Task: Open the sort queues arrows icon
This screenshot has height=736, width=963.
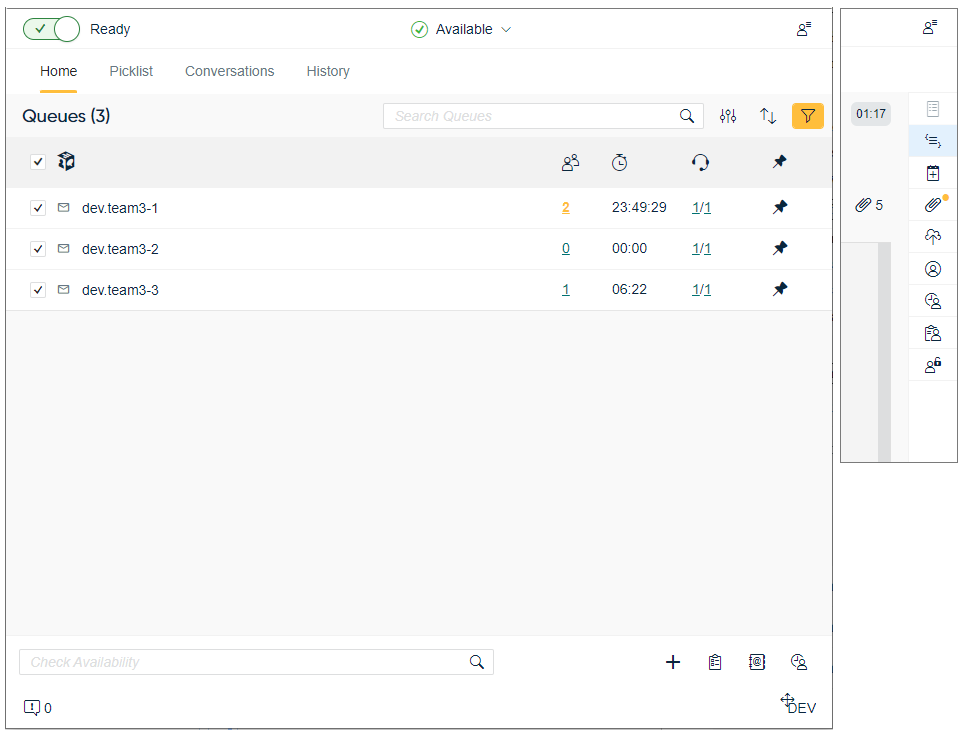Action: click(768, 116)
